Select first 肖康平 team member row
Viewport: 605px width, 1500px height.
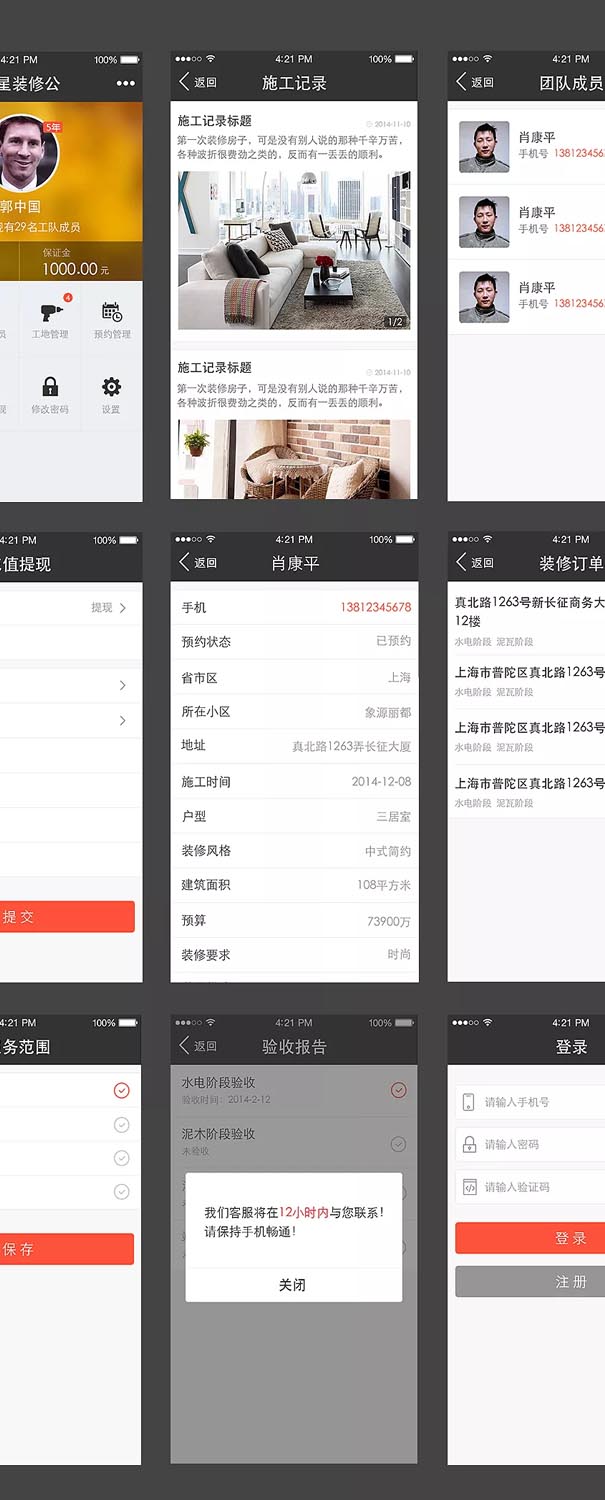point(529,146)
